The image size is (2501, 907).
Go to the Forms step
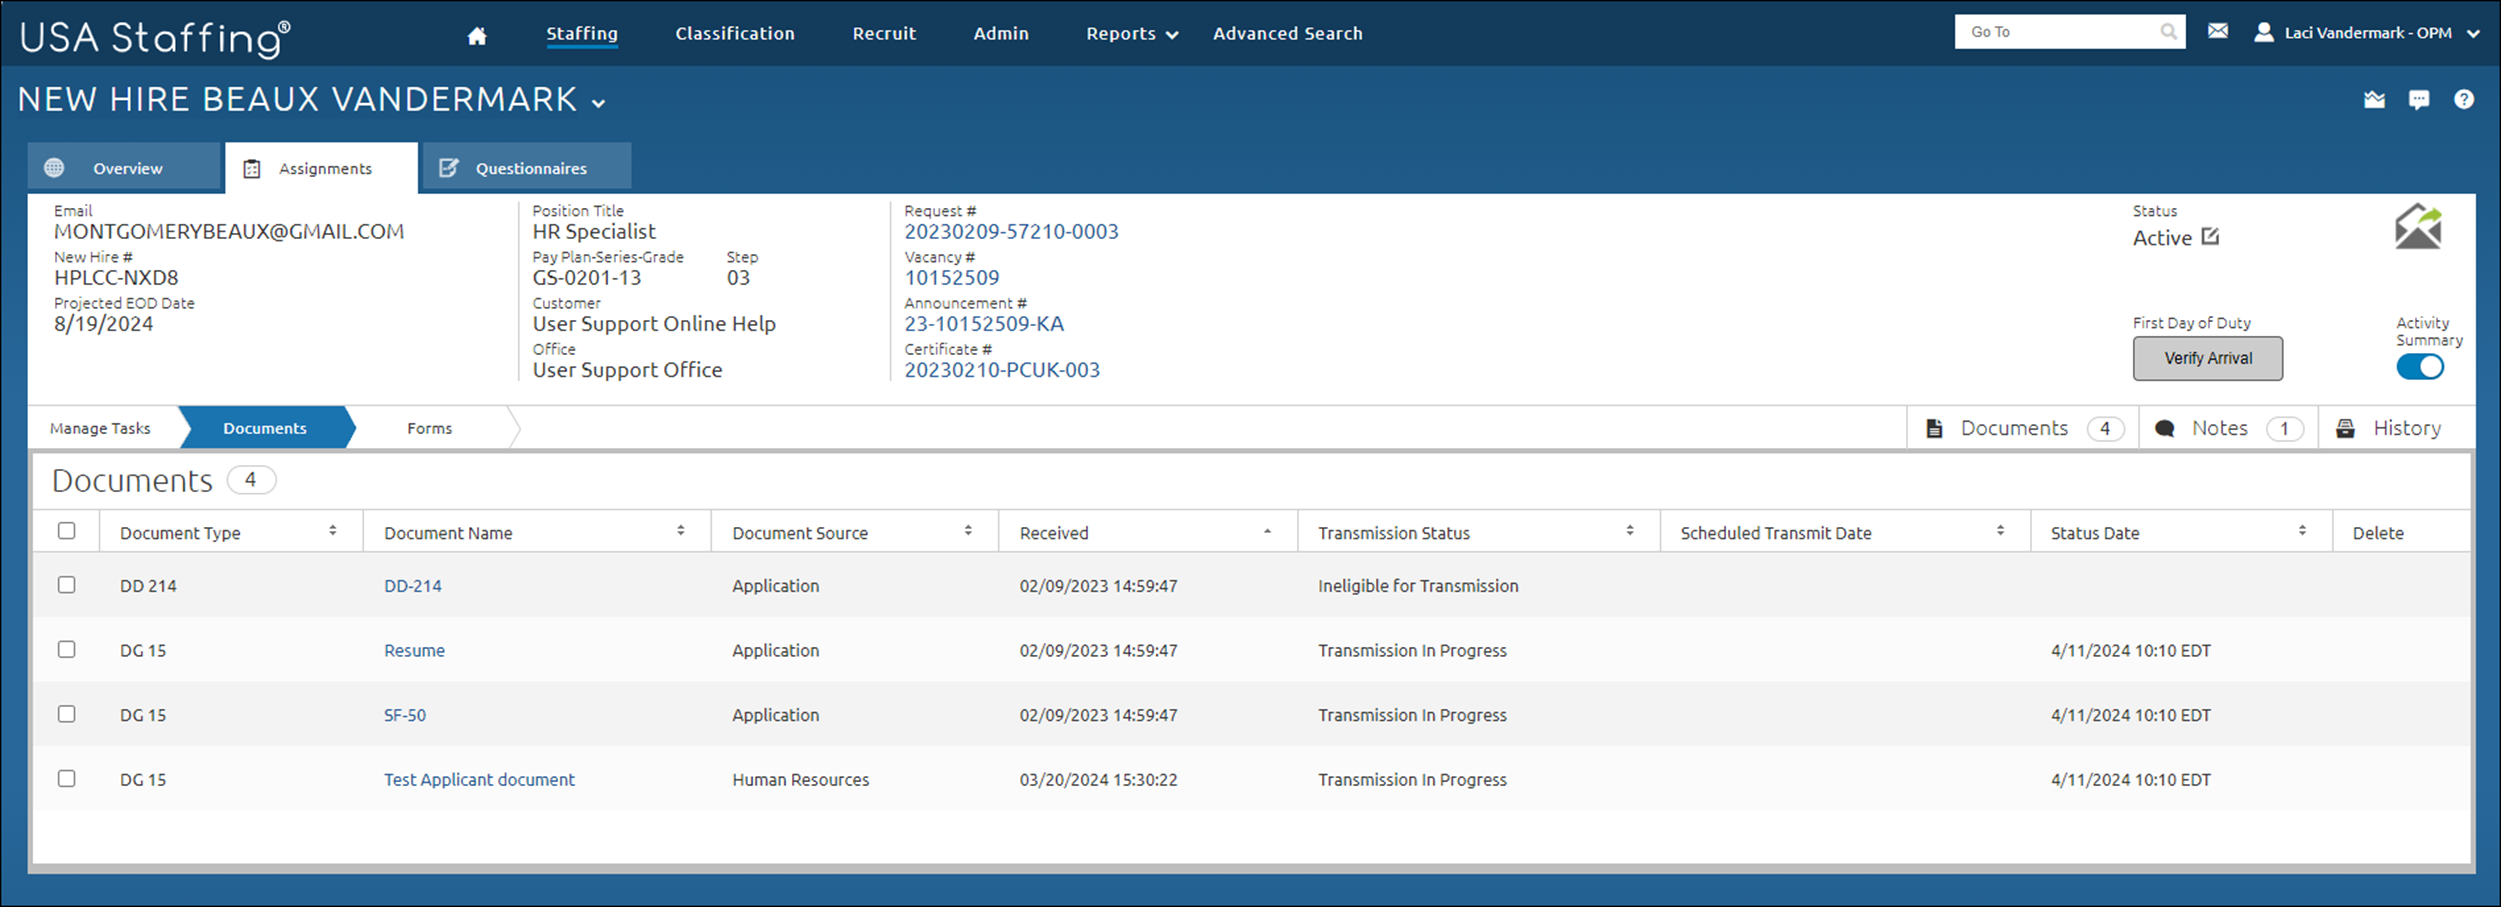429,428
